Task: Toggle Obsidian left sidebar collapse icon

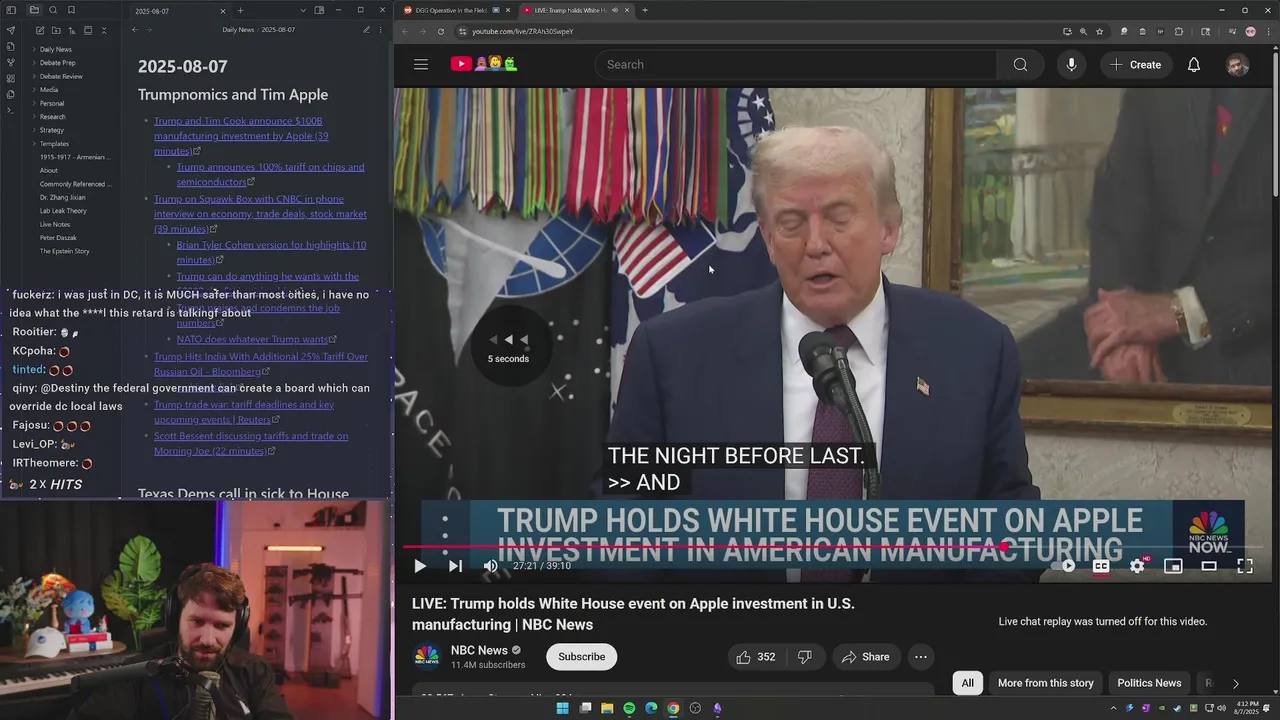Action: click(x=11, y=10)
